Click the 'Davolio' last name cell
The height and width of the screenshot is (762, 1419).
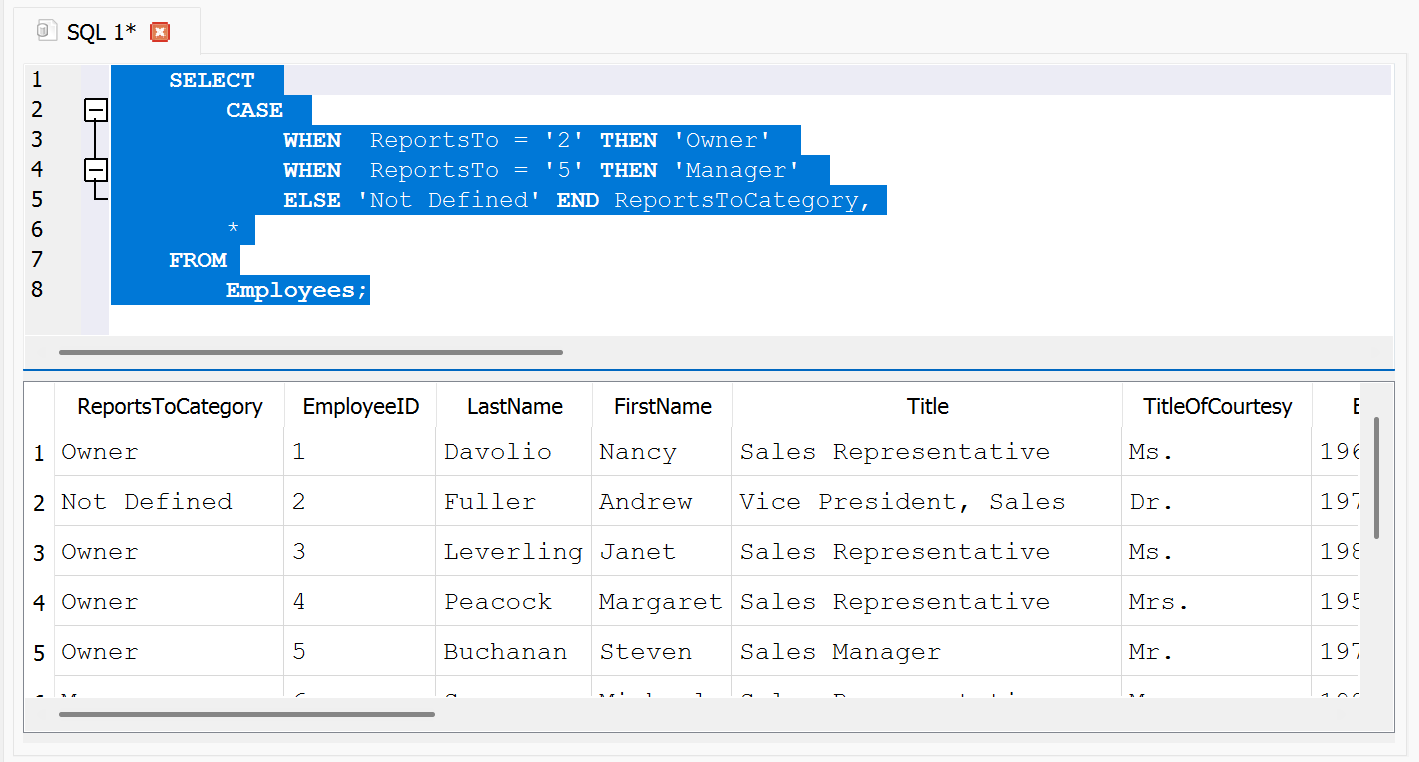point(497,451)
